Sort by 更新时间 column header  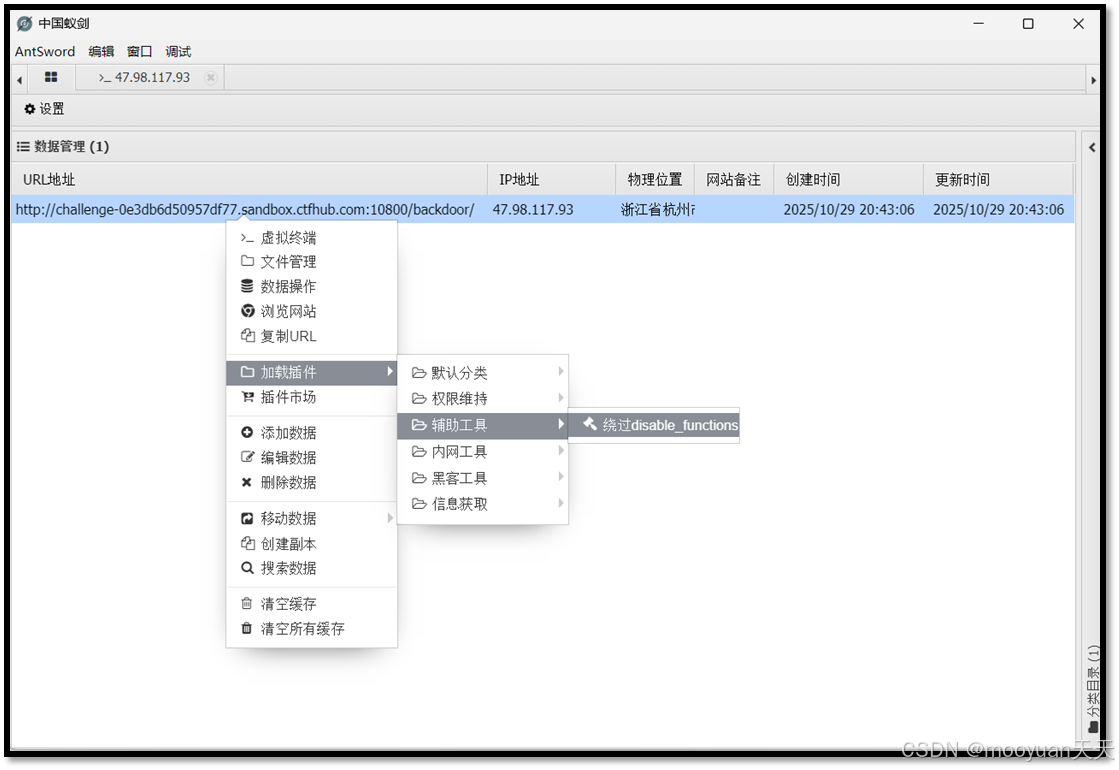point(998,180)
